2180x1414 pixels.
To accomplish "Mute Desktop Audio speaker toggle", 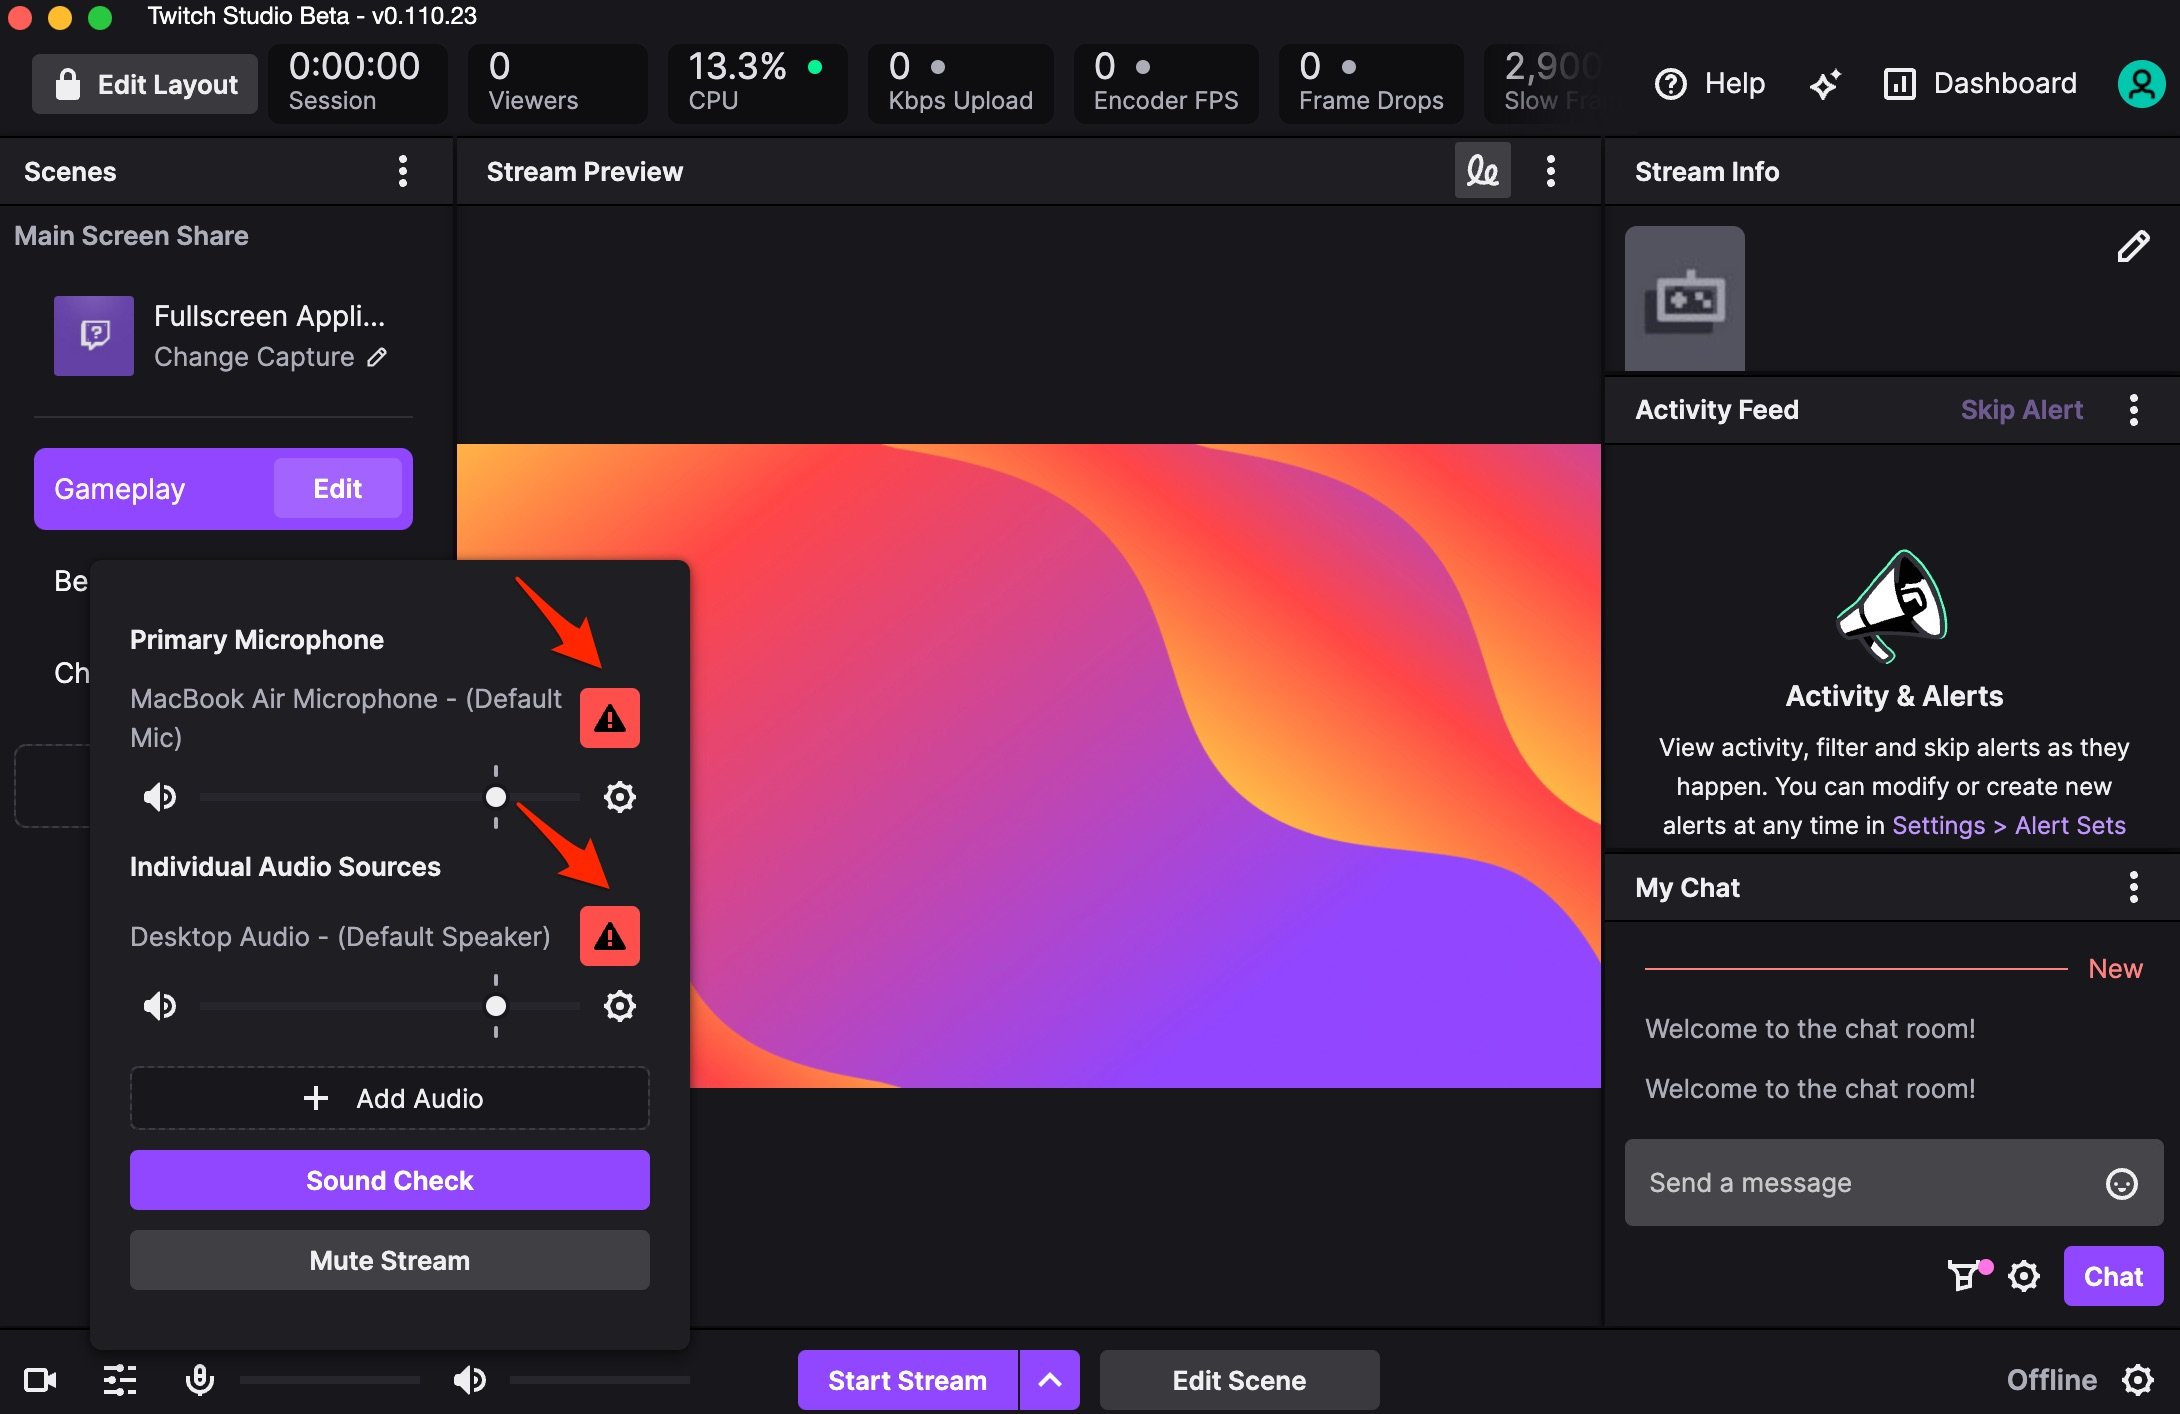I will tap(160, 1006).
